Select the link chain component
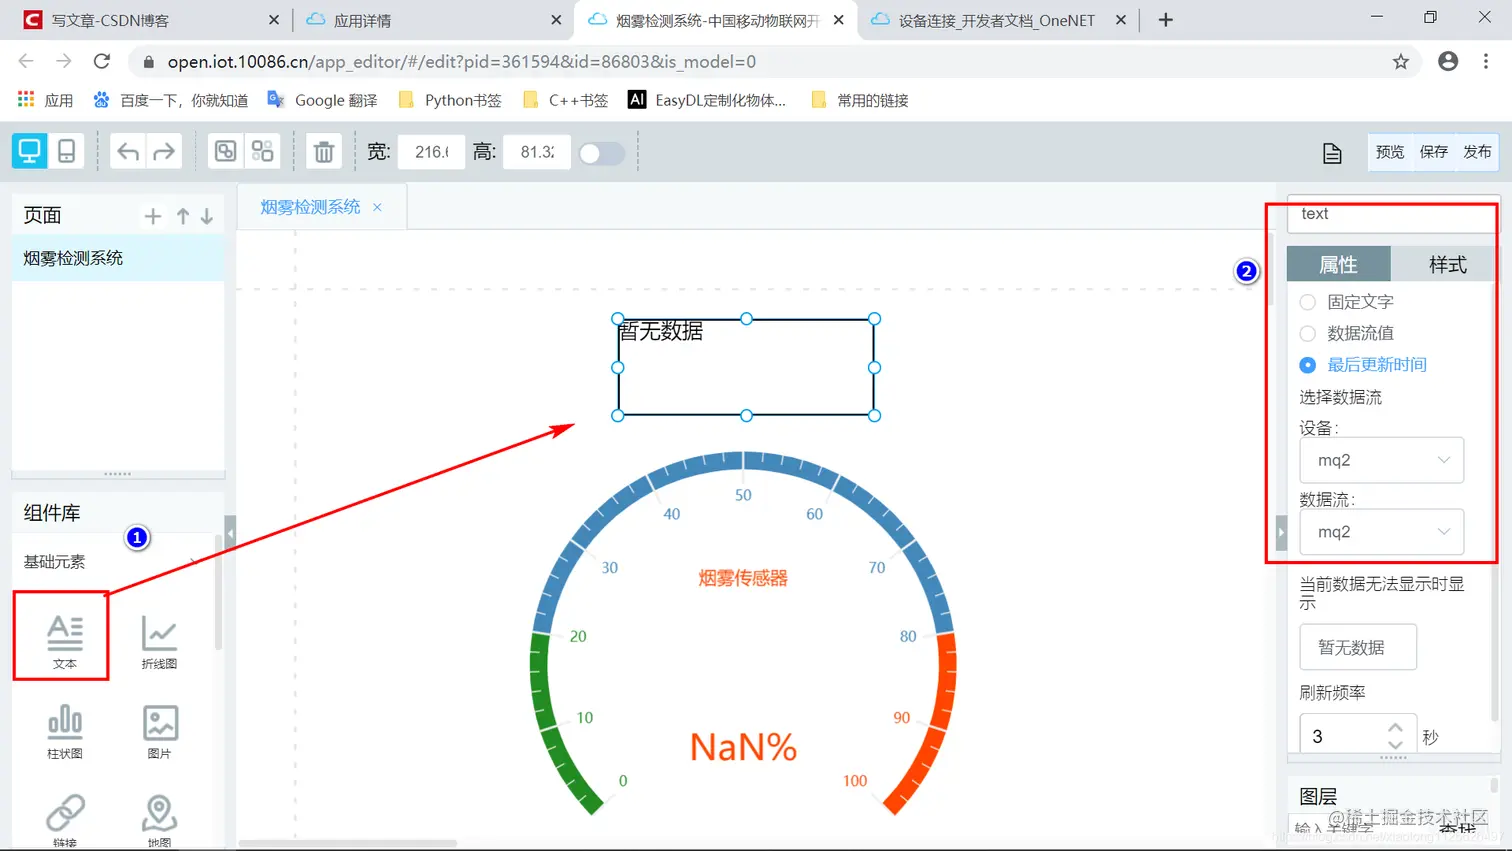The width and height of the screenshot is (1512, 851). pos(65,819)
